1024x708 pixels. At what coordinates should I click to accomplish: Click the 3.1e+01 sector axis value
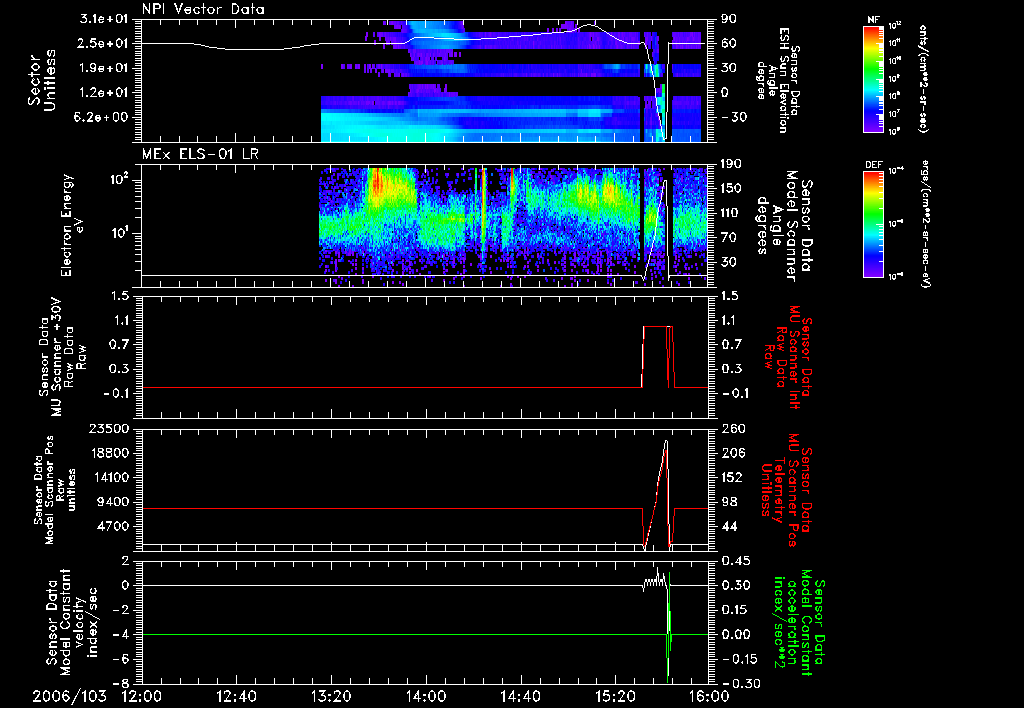104,19
